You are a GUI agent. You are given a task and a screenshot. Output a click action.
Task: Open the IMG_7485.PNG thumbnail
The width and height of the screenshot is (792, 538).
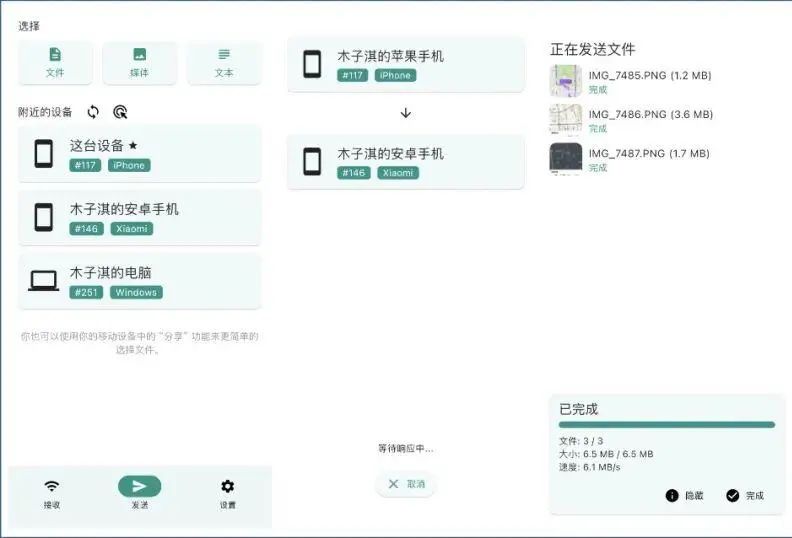[x=566, y=81]
